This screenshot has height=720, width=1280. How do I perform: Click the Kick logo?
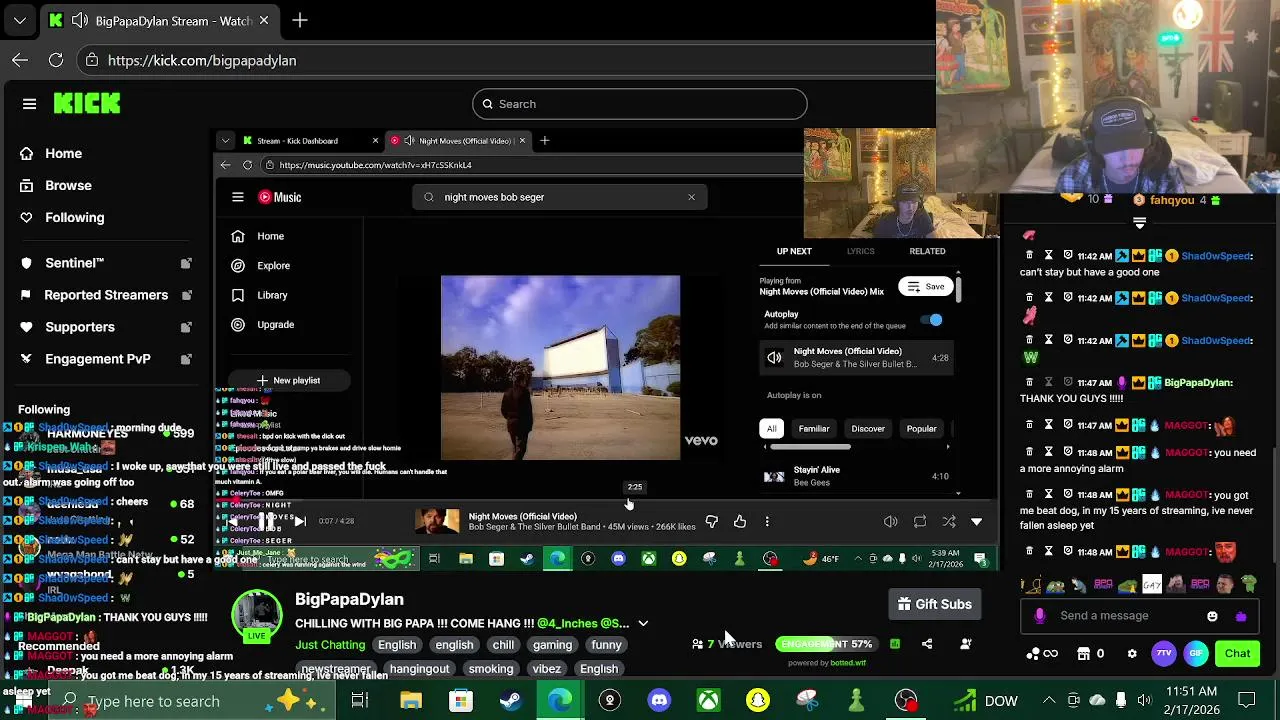point(87,103)
